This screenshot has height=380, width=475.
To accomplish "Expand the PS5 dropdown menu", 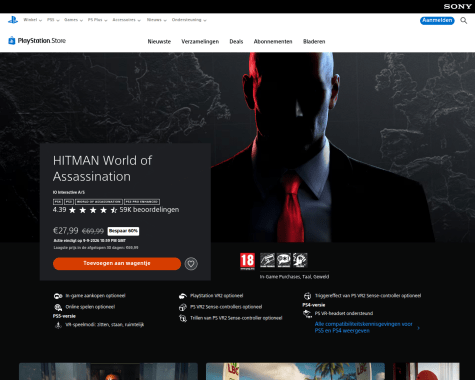I will click(x=53, y=20).
